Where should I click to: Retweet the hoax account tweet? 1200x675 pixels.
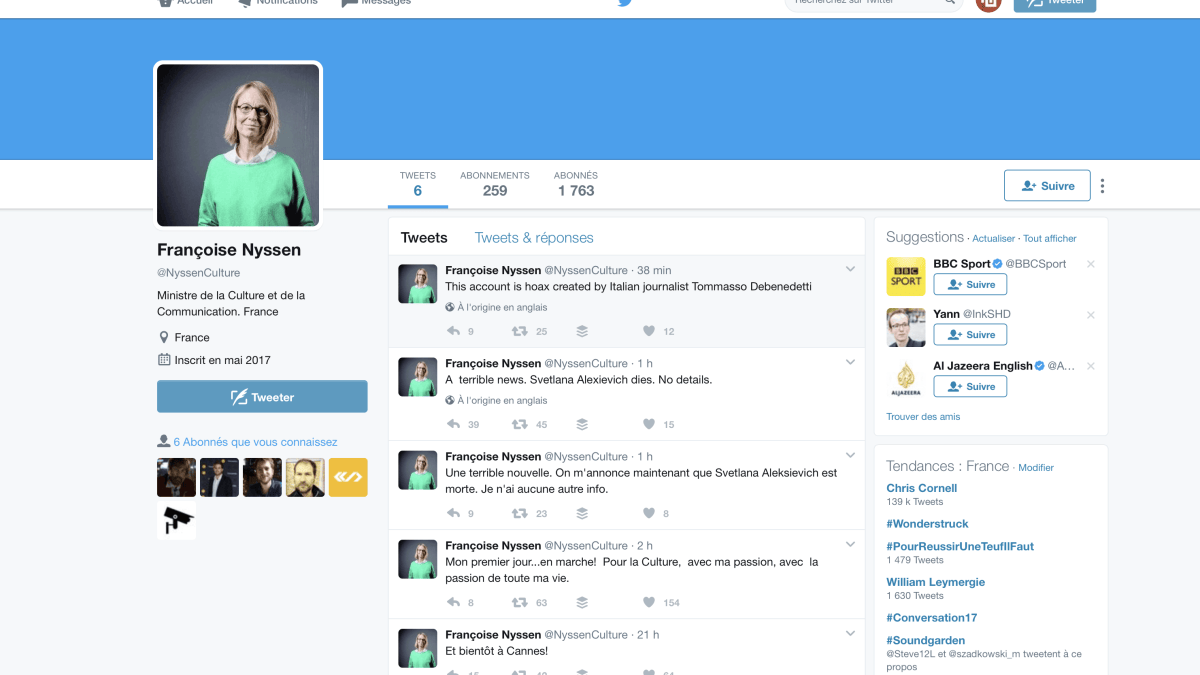(520, 331)
